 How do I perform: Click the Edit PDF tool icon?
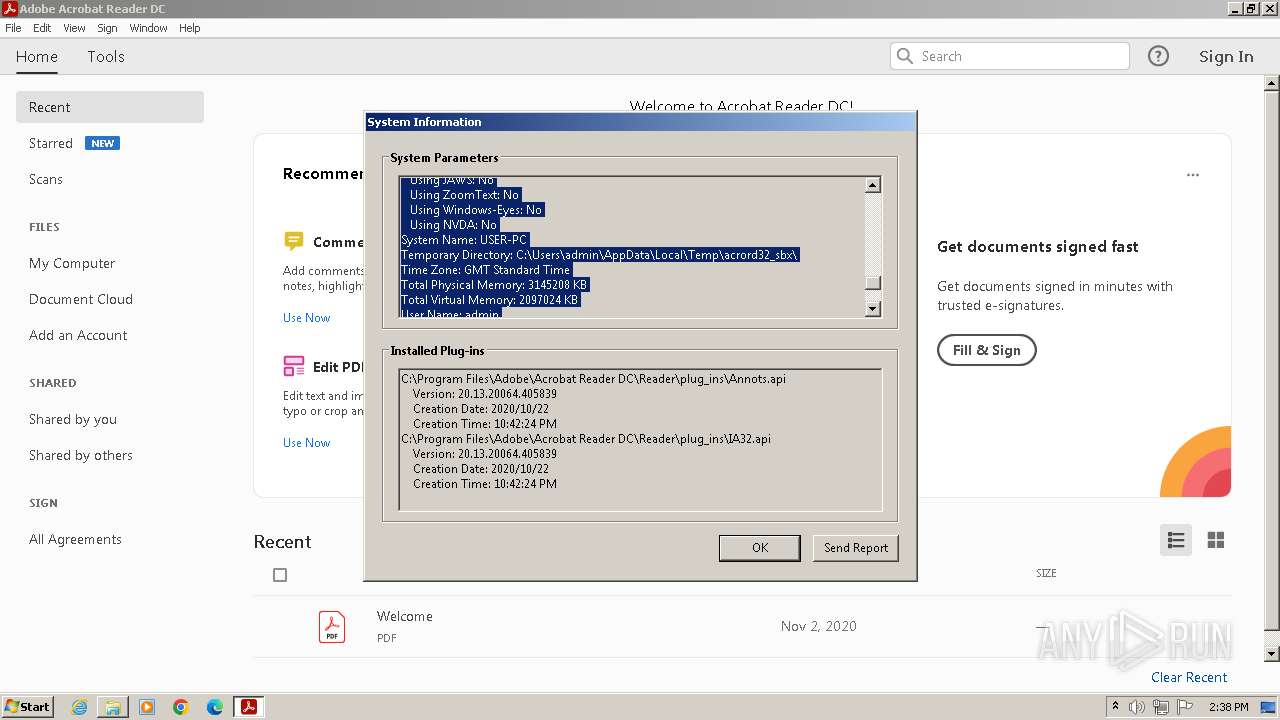click(x=293, y=366)
